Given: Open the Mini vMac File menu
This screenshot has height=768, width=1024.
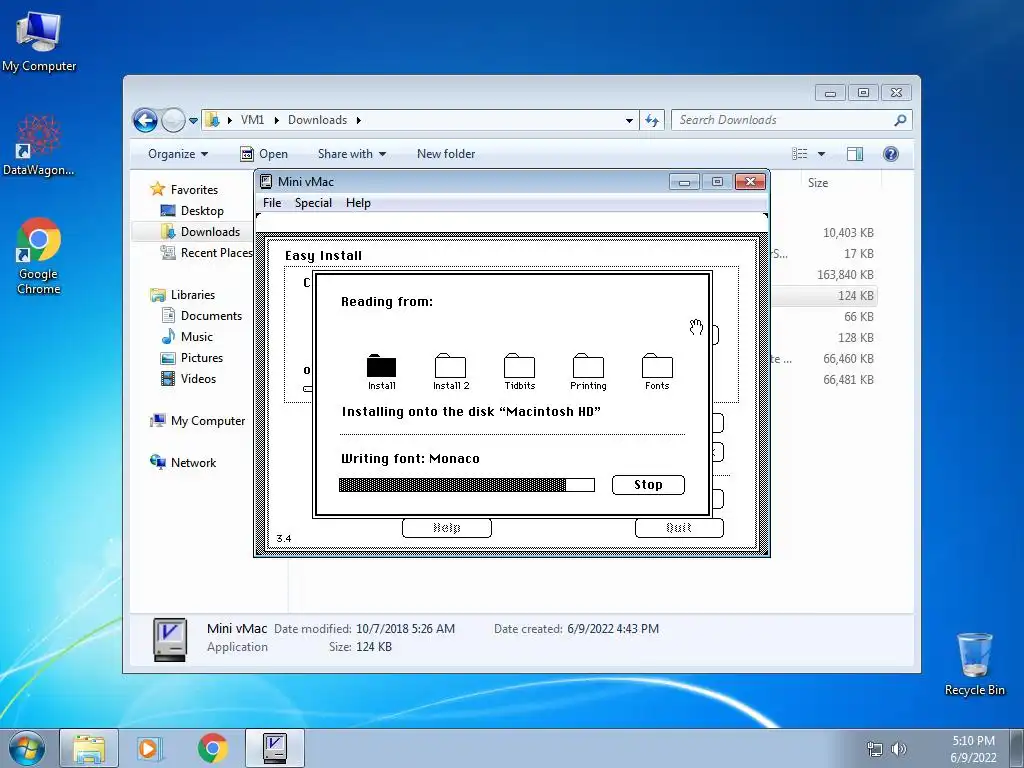Looking at the screenshot, I should [272, 203].
